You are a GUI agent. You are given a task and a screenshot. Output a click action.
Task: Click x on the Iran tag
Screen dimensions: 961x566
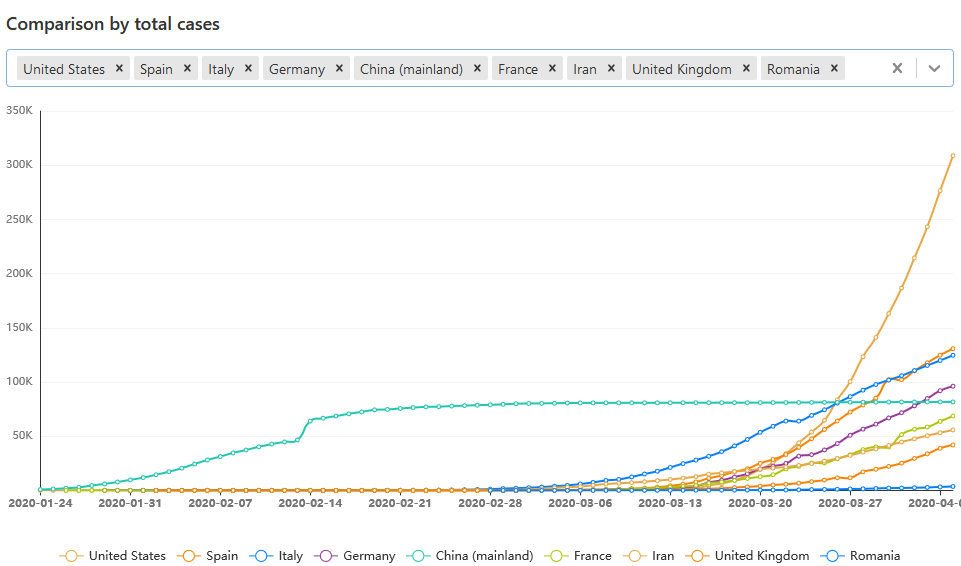click(611, 69)
